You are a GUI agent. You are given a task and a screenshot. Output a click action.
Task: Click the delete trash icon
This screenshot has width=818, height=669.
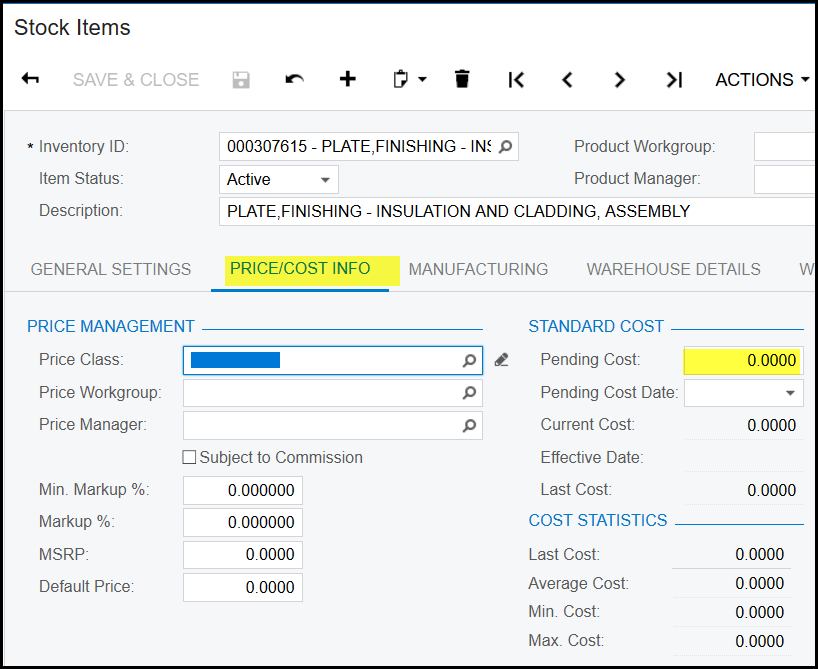tap(461, 80)
